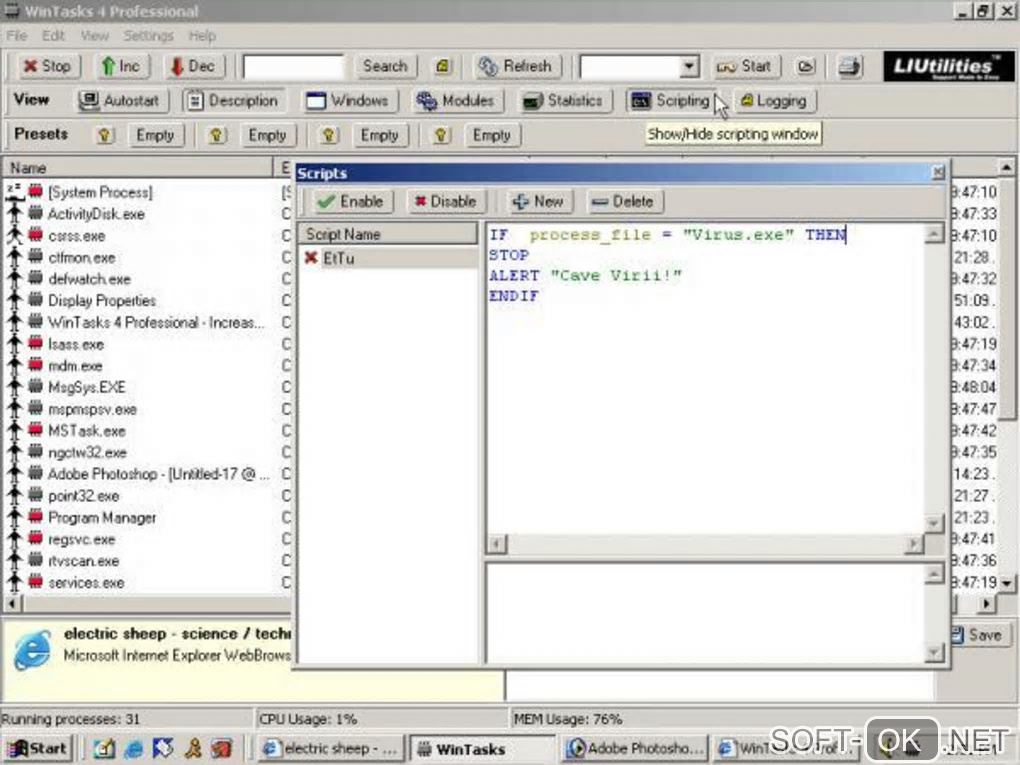The width and height of the screenshot is (1020, 765).
Task: Open the dropdown next to Start button
Action: pyautogui.click(x=689, y=67)
